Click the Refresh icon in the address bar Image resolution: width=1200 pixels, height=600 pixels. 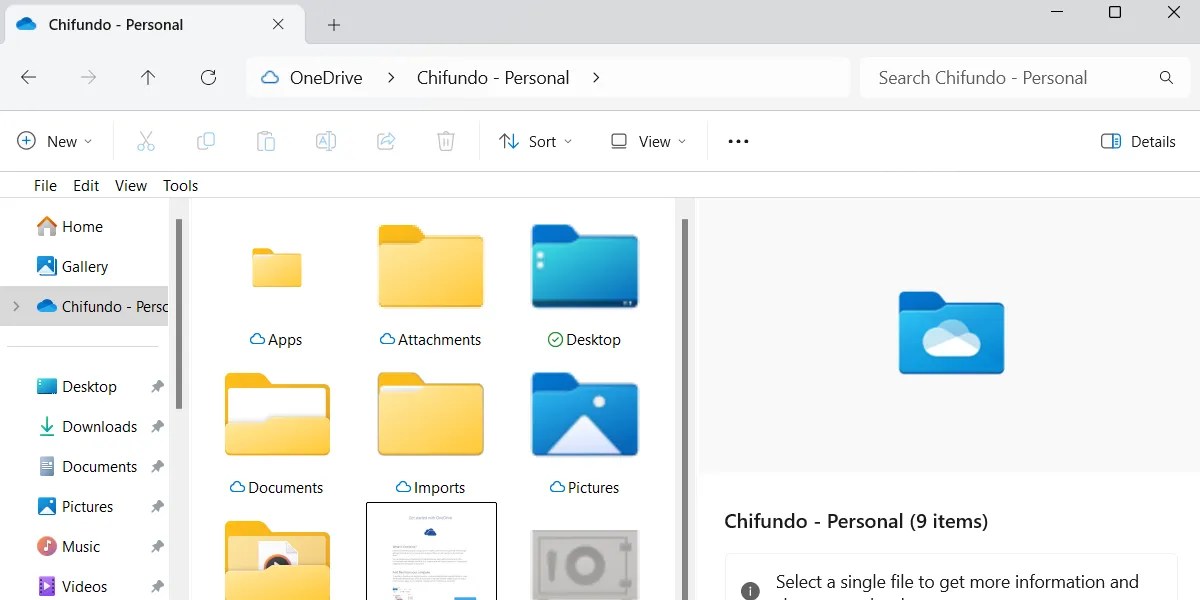pyautogui.click(x=208, y=77)
